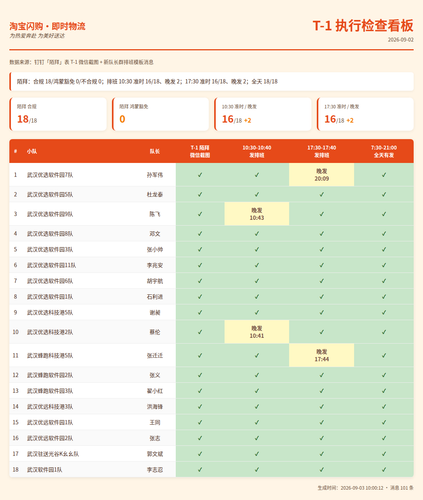
Task: Click team name 武汉优选软件园8队
Action: (50, 234)
